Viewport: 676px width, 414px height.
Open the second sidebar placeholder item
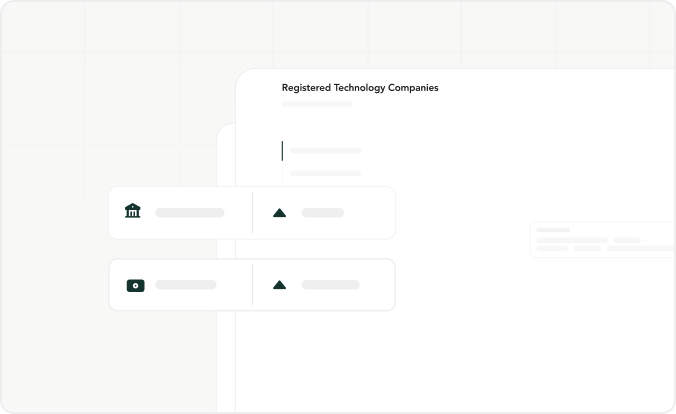pos(325,173)
